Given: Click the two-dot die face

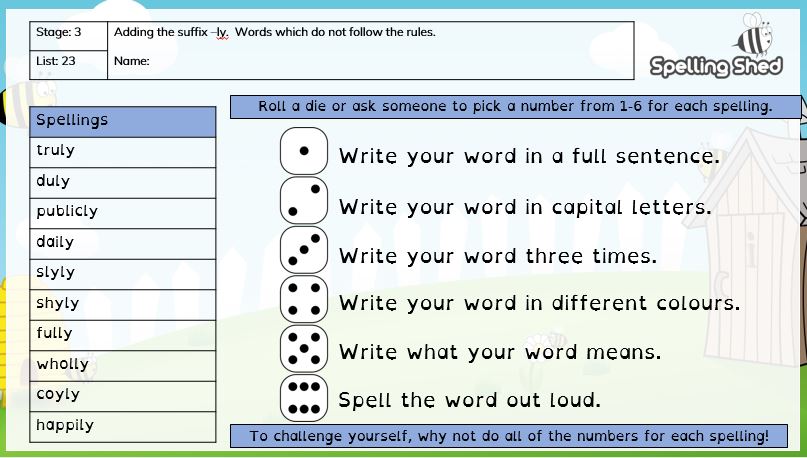Looking at the screenshot, I should [304, 200].
